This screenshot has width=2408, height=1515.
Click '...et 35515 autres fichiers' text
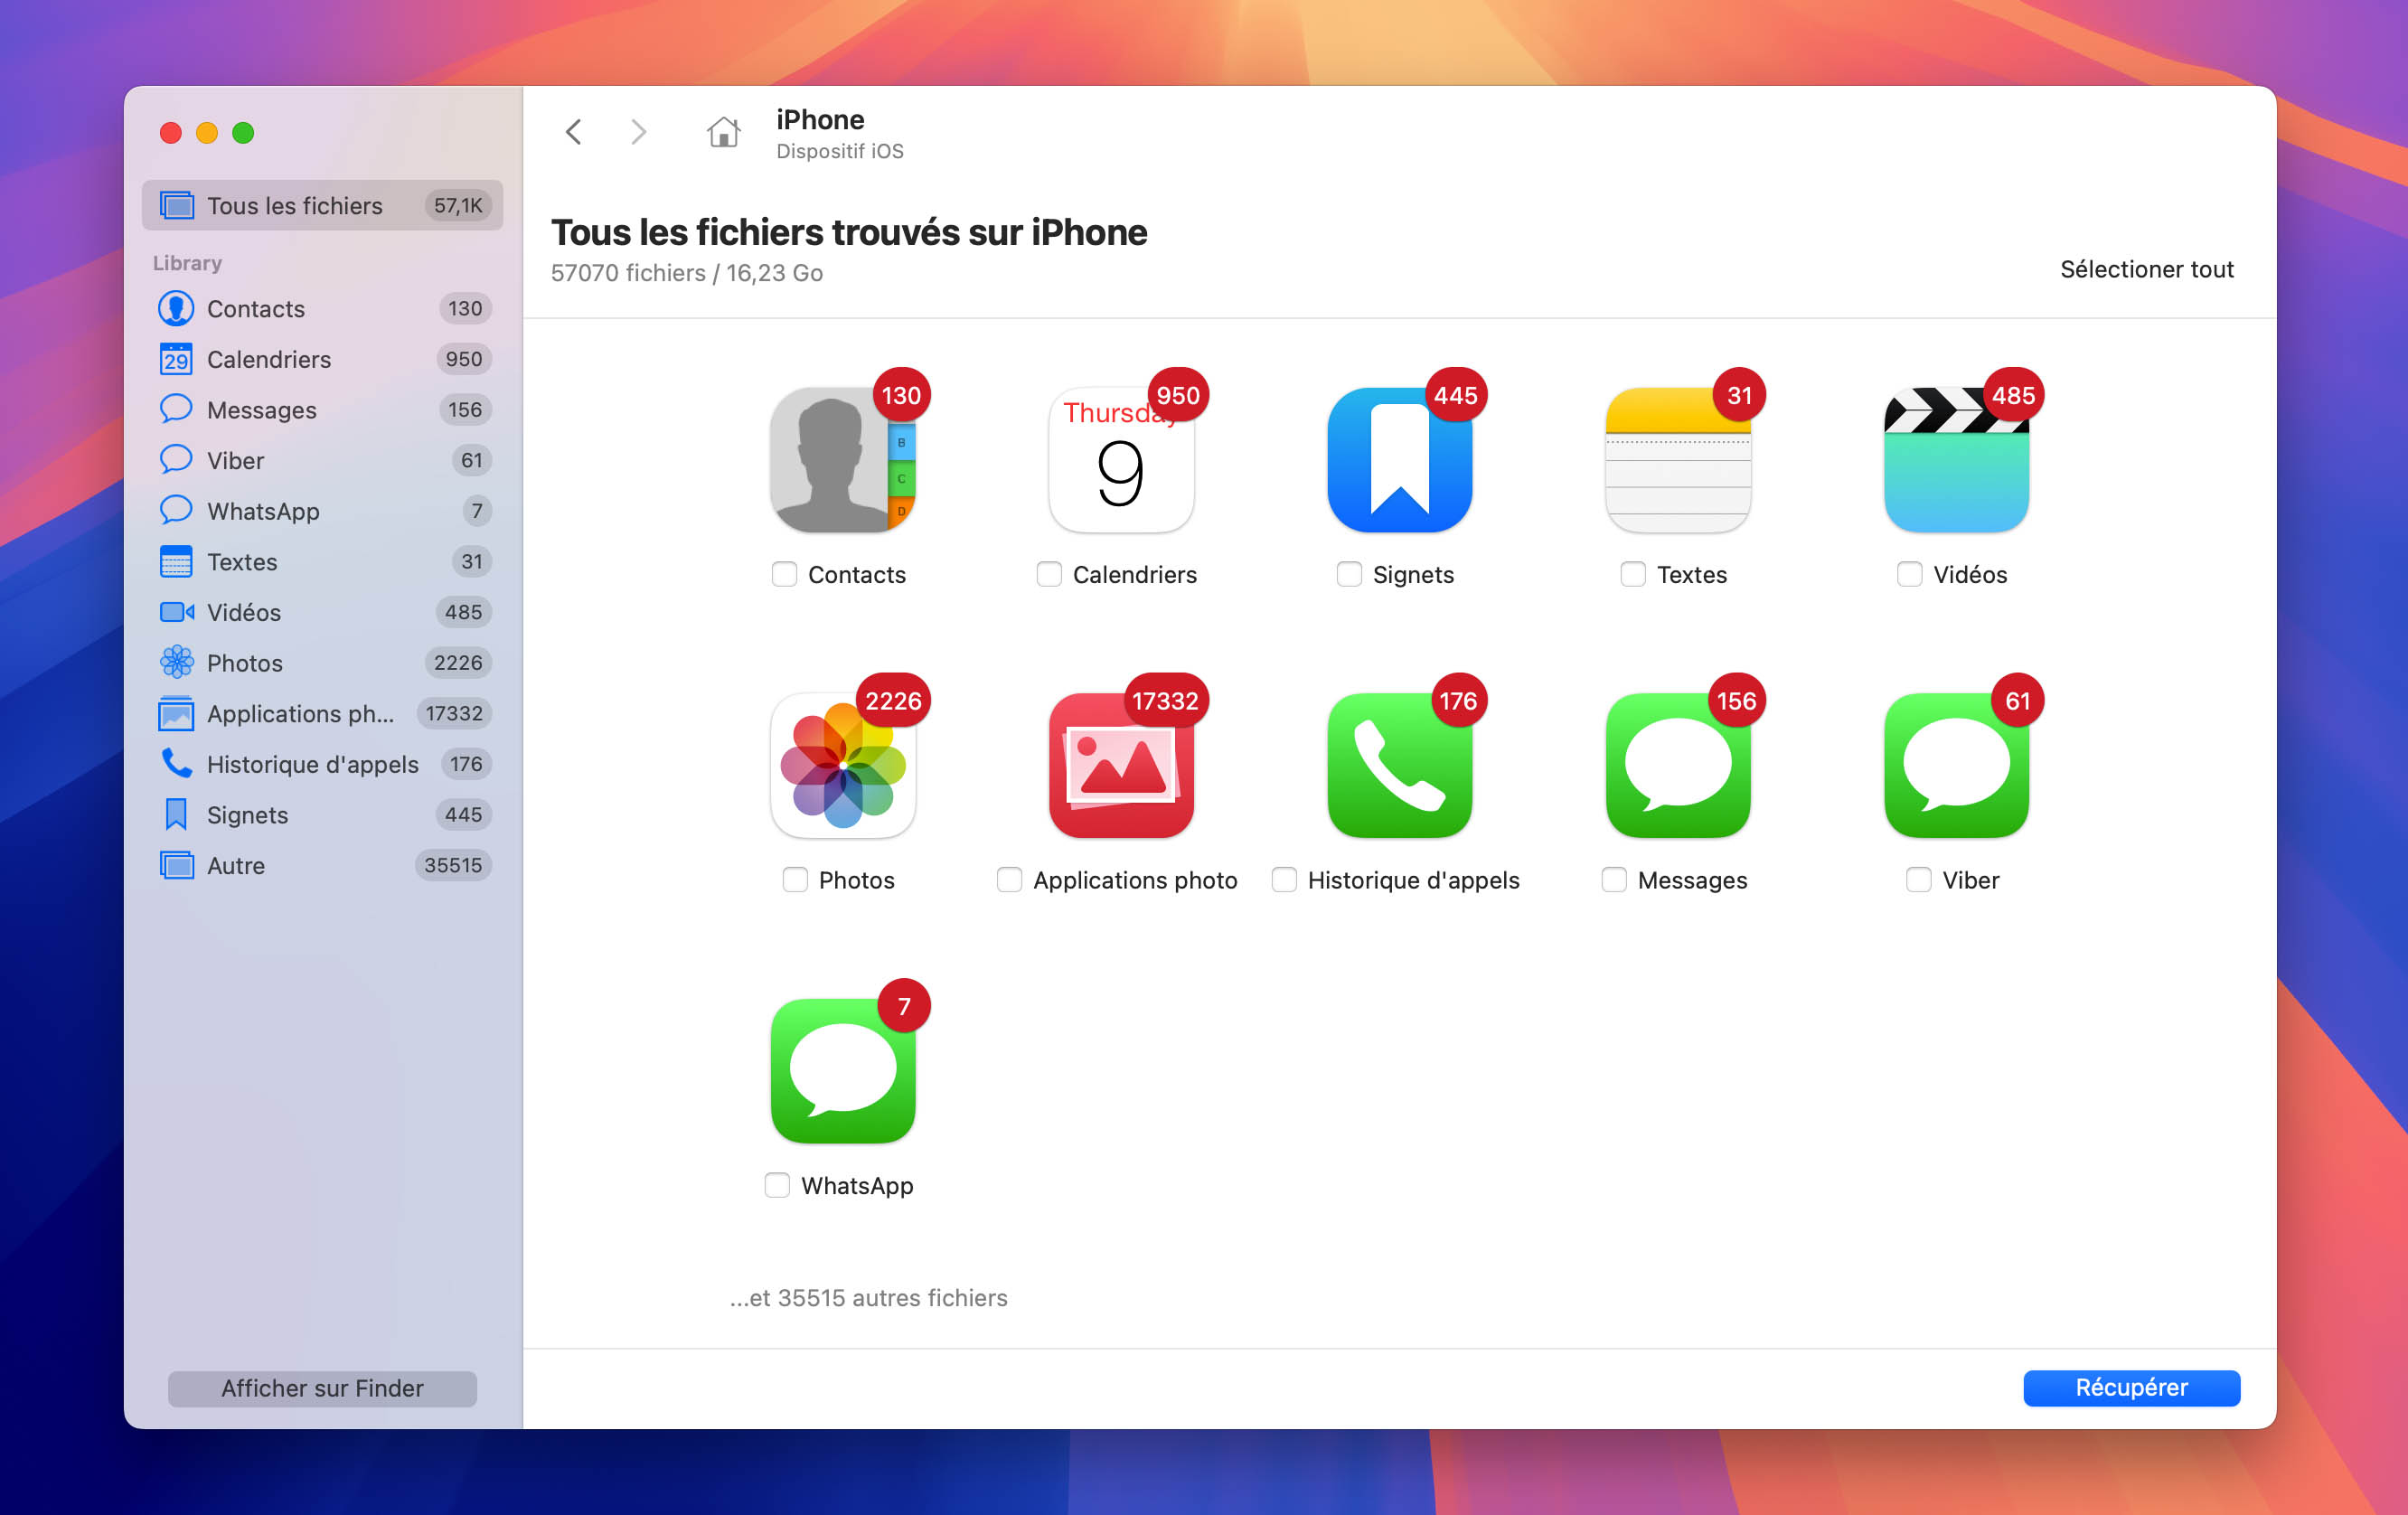(x=868, y=1297)
